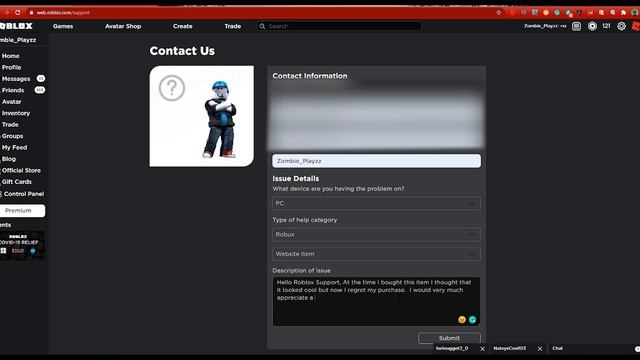Viewport: 640px width, 360px height.
Task: Open Avatar in the sidebar
Action: click(11, 102)
